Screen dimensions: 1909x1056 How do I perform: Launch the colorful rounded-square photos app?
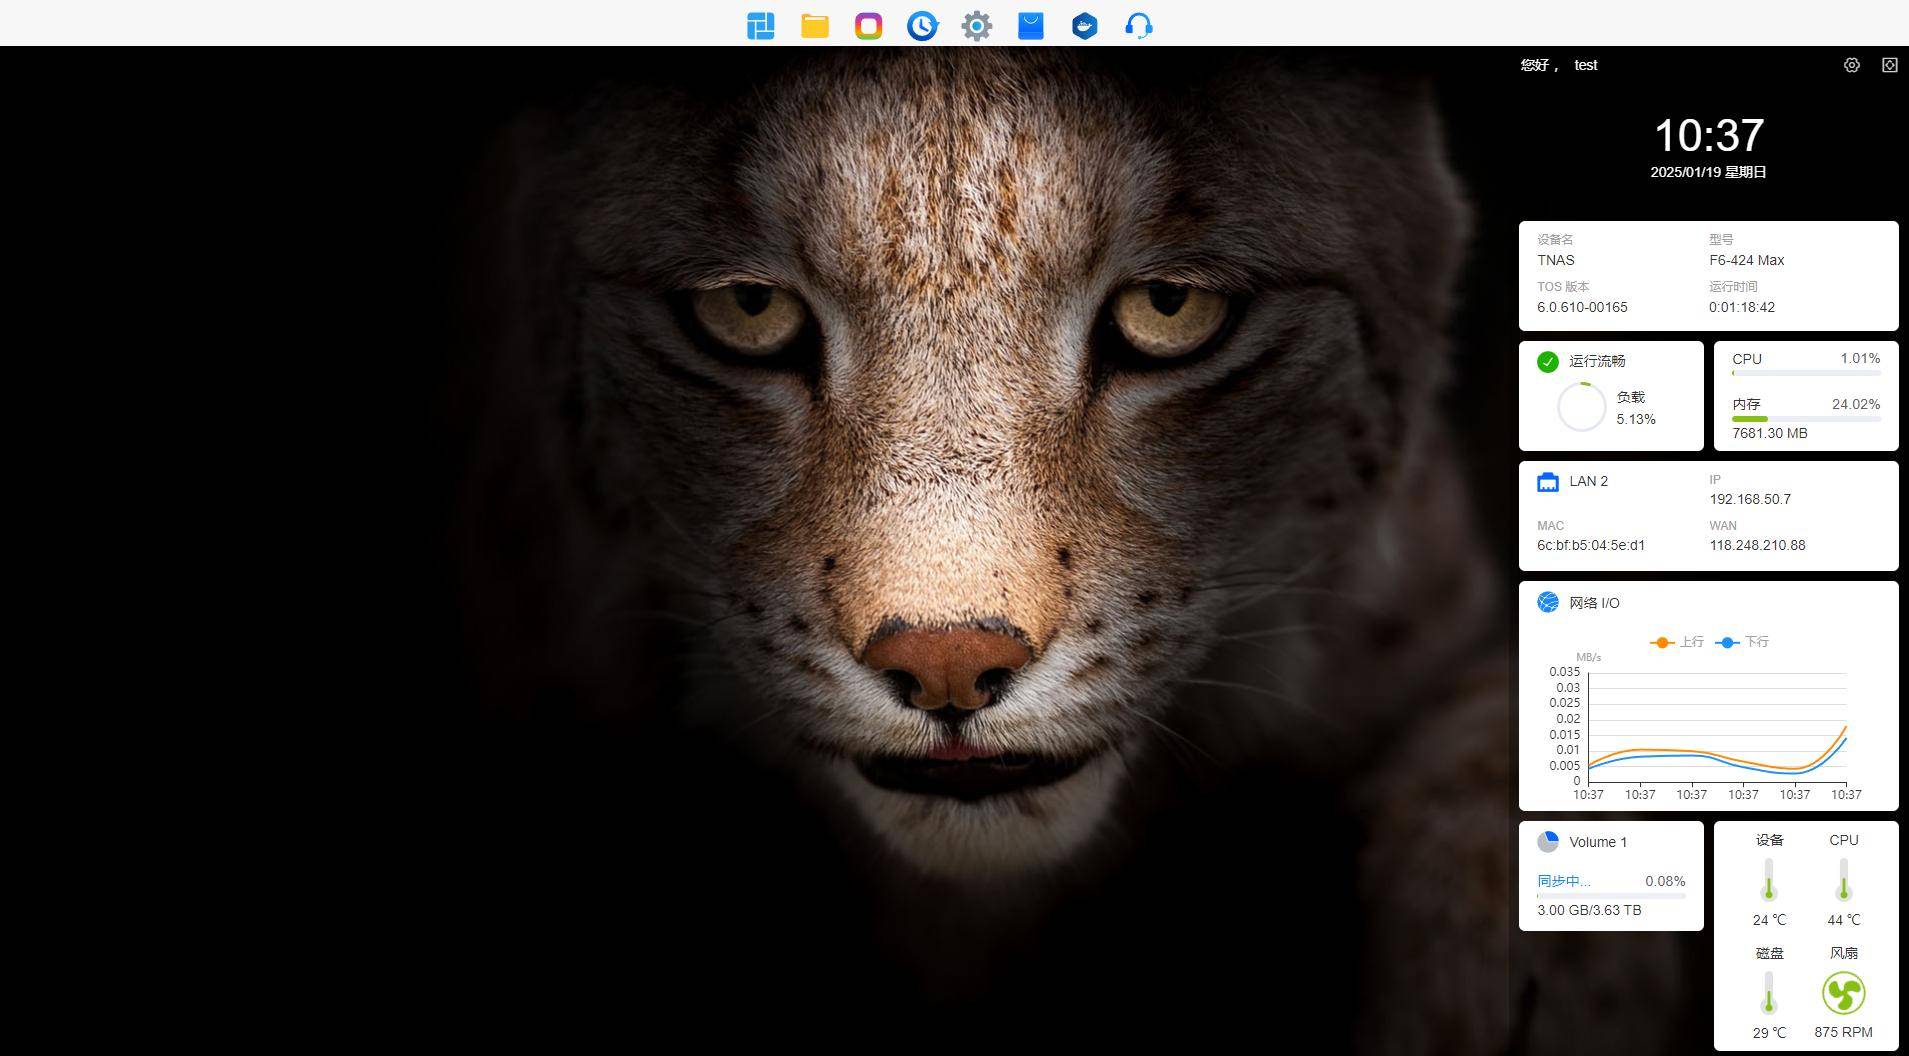(869, 26)
